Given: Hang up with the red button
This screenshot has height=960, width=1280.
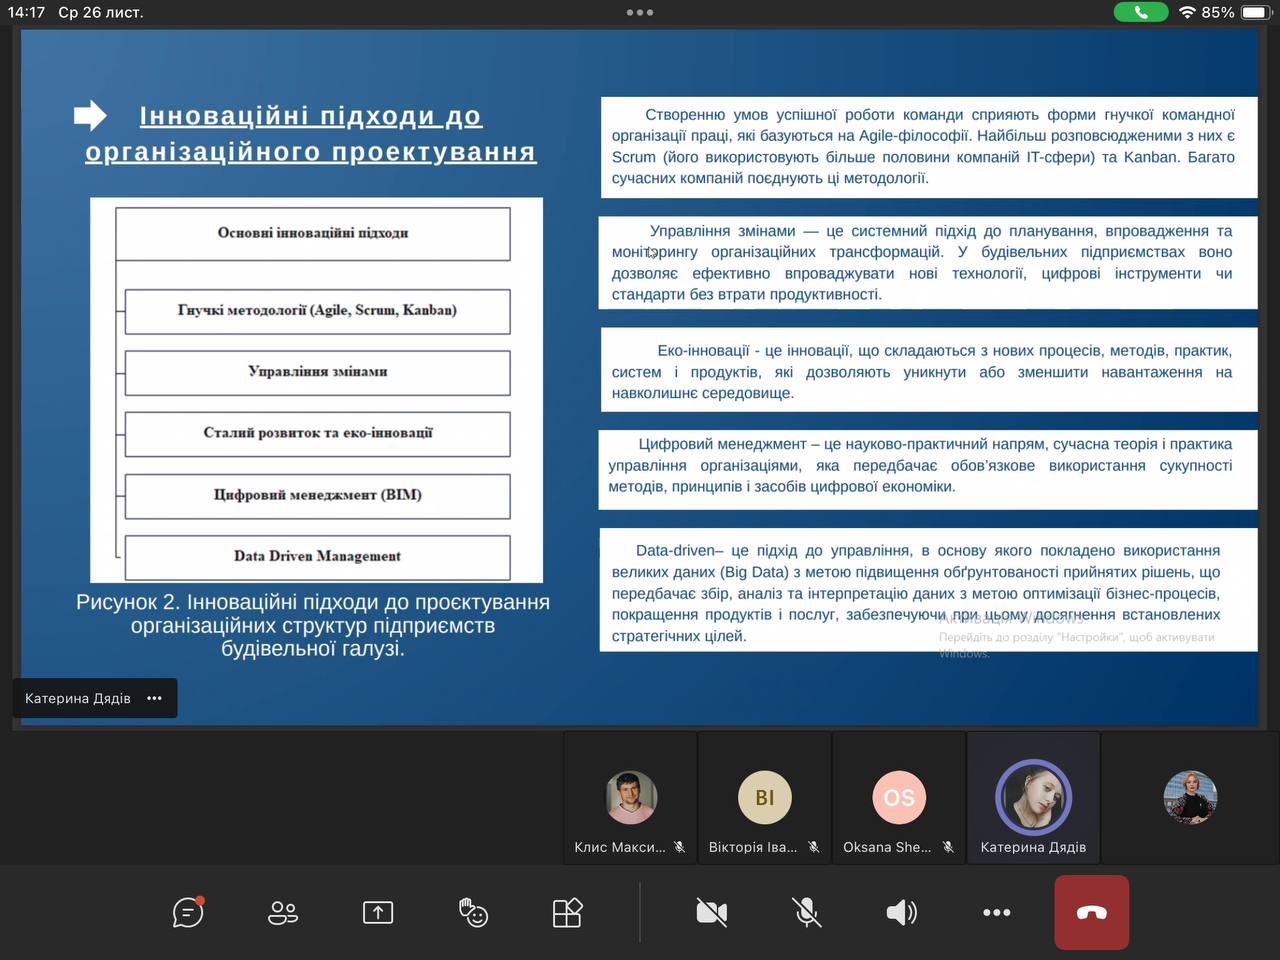Looking at the screenshot, I should [1091, 912].
